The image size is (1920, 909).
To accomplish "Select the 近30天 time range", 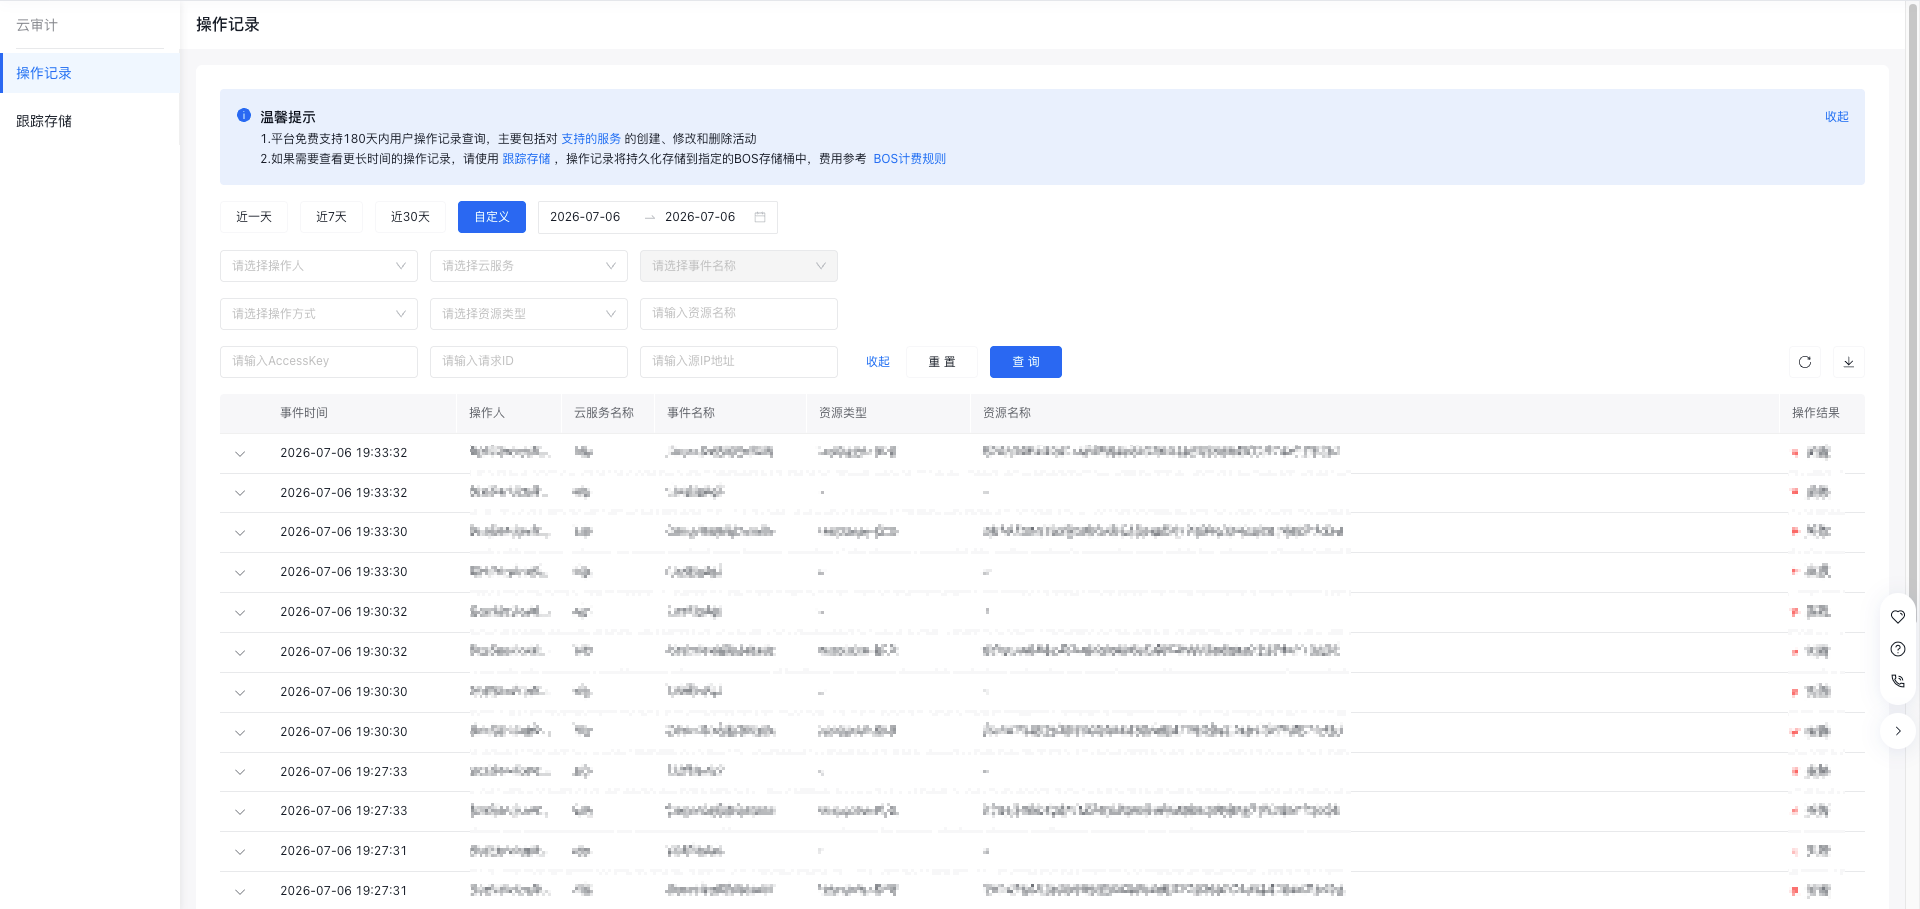I will click(x=410, y=217).
